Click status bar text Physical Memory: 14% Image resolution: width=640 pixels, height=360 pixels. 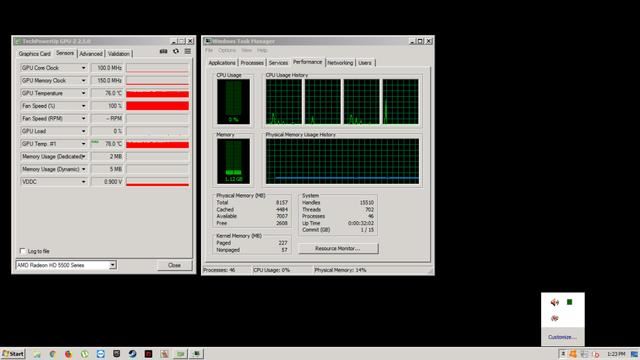pos(340,270)
